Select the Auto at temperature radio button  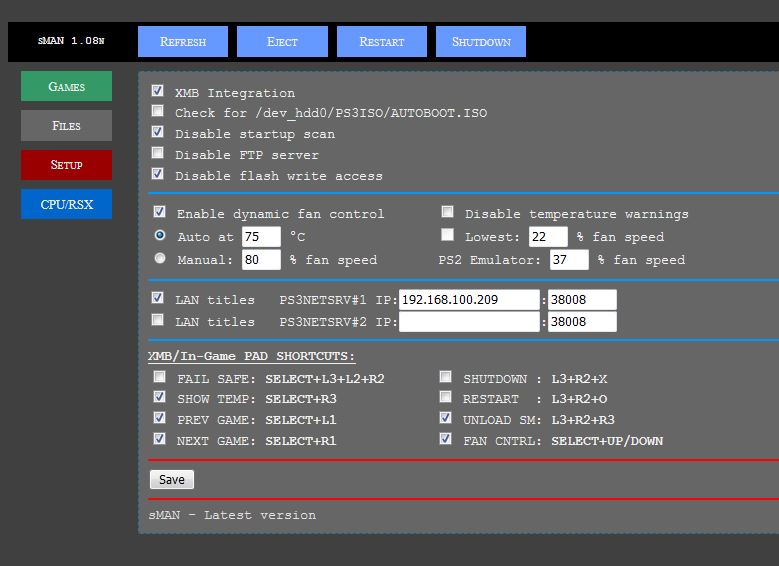click(160, 235)
